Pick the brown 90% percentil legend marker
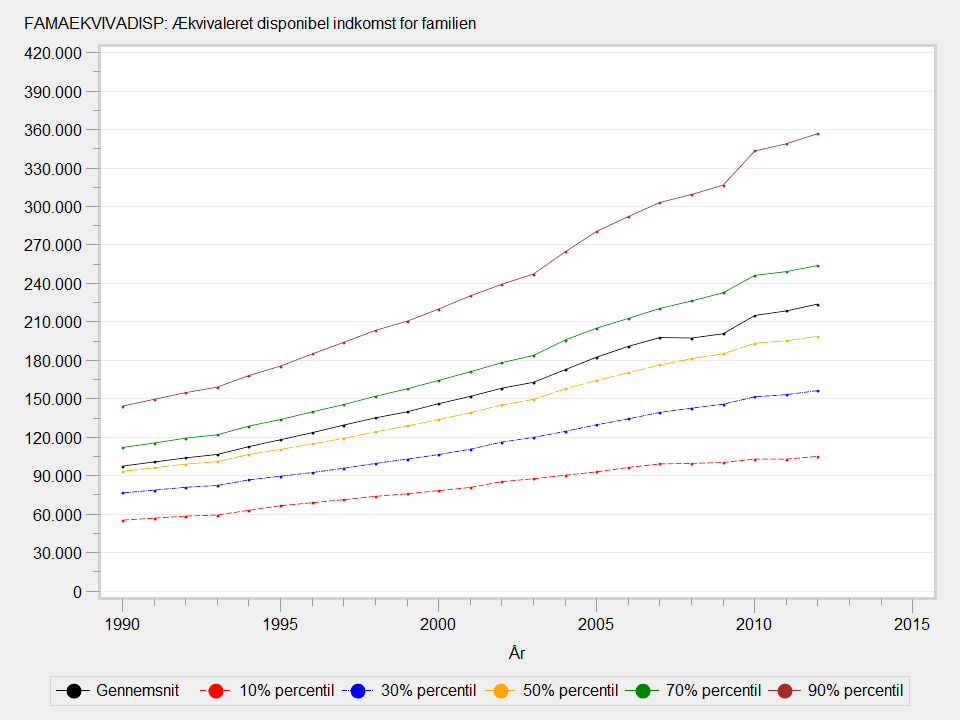Screen dimensions: 960x720 point(787,690)
